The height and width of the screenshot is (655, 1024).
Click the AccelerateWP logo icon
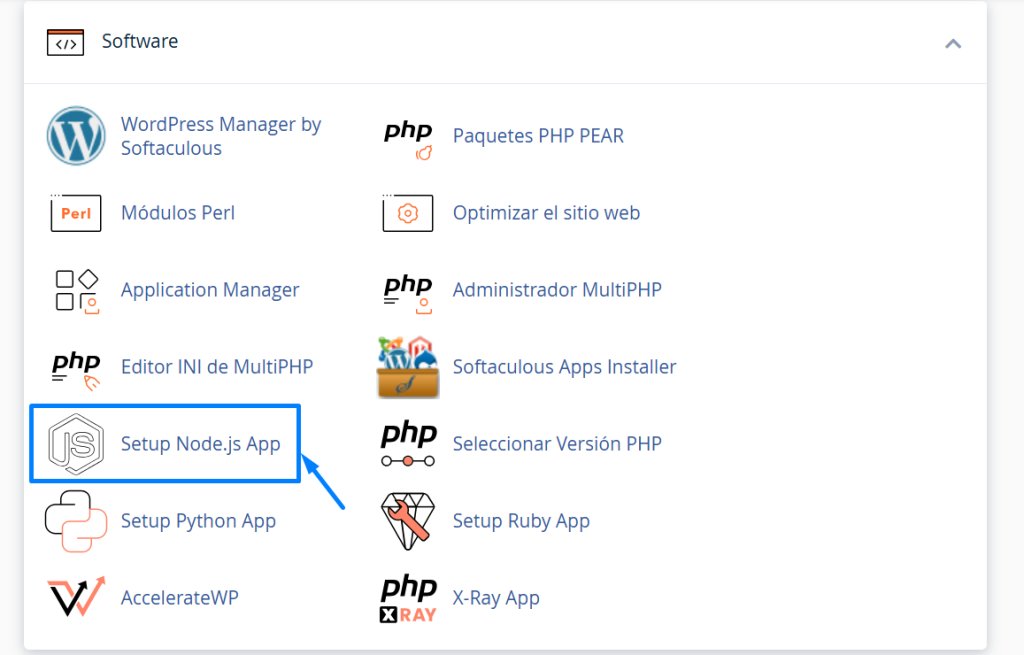click(x=76, y=597)
